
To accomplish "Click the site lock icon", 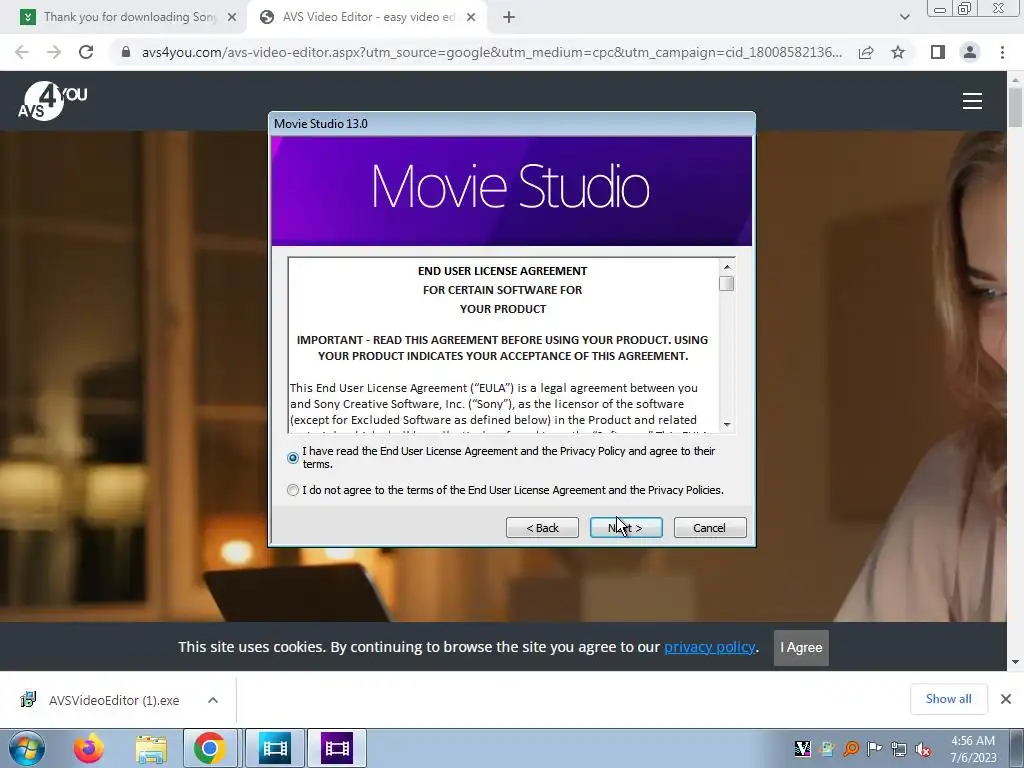I will pos(126,52).
